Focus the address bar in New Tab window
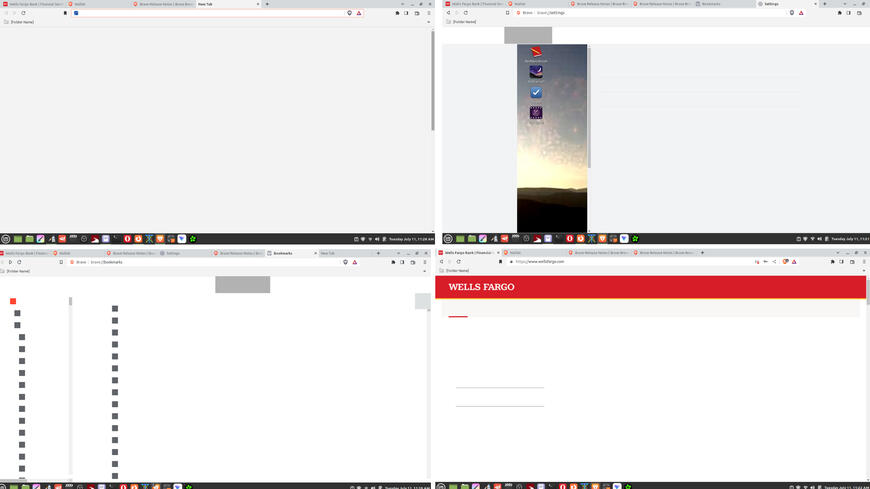This screenshot has height=489, width=870. pyautogui.click(x=200, y=13)
